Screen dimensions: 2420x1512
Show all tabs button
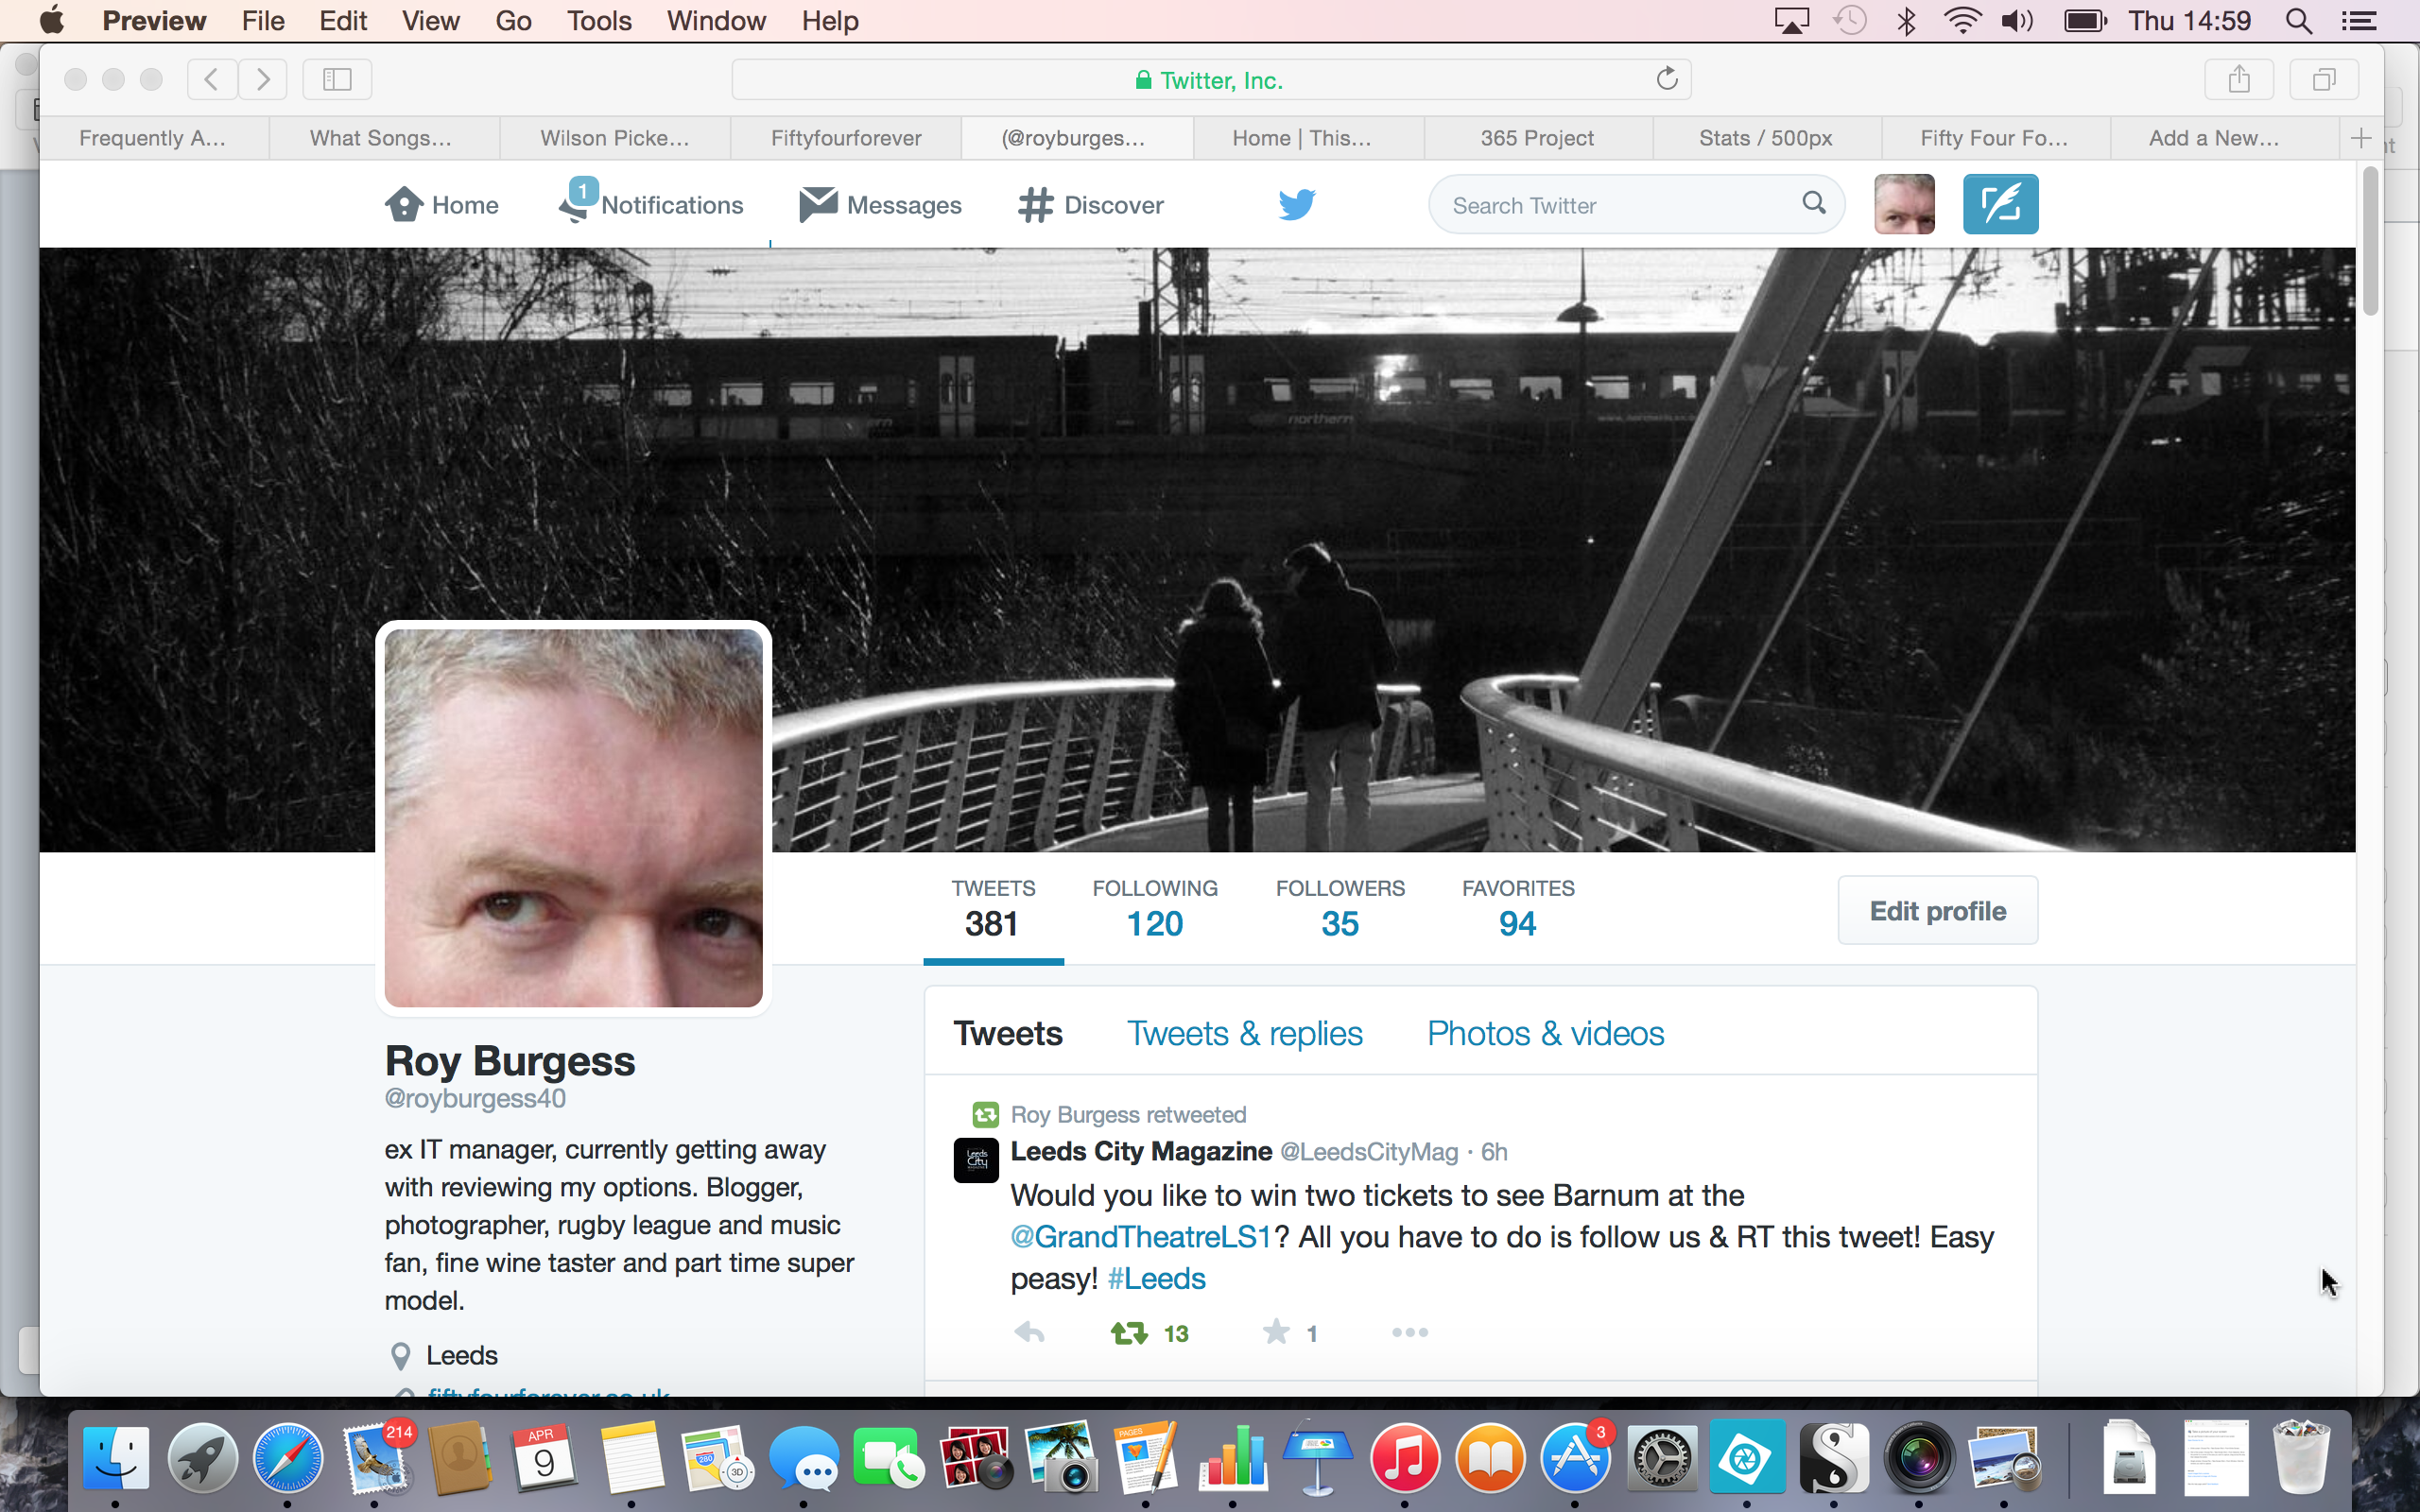click(x=2324, y=79)
